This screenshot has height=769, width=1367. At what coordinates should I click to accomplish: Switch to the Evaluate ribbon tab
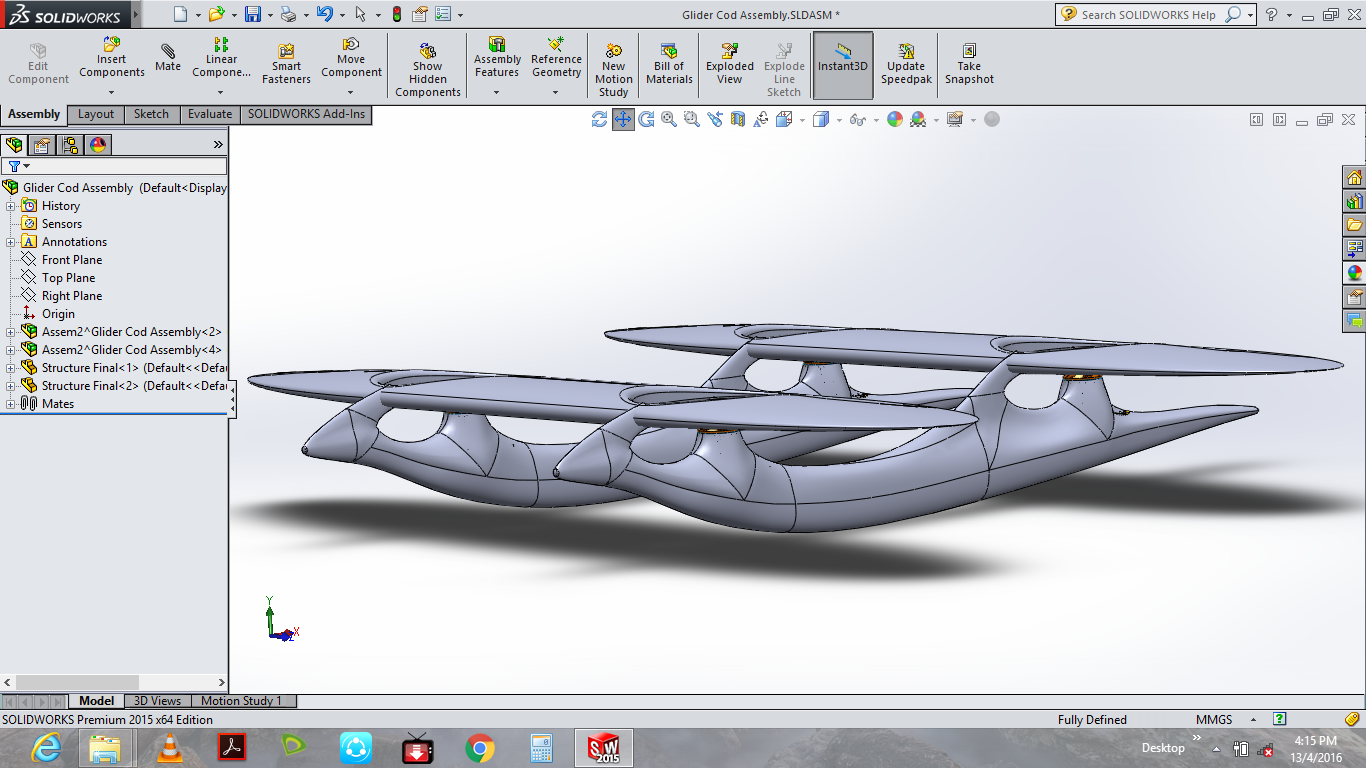click(x=210, y=114)
